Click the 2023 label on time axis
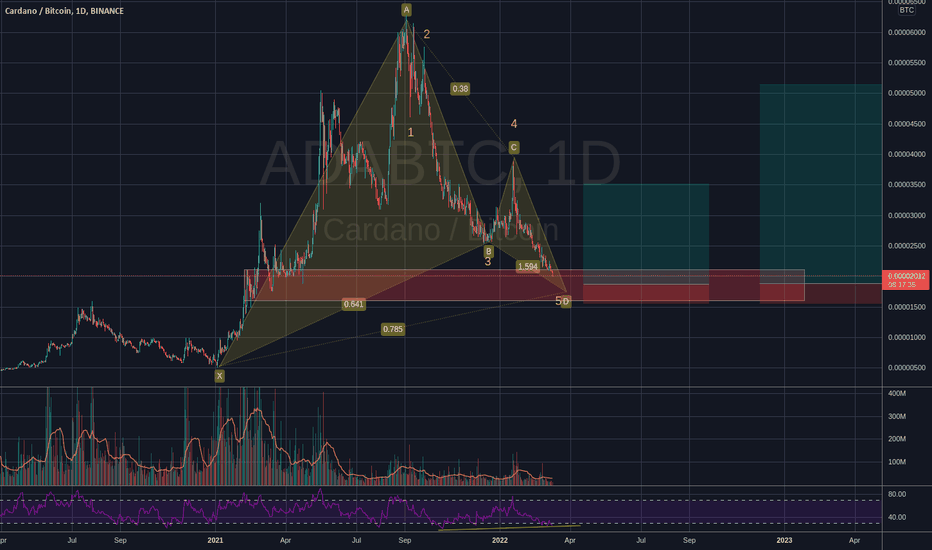 point(785,540)
